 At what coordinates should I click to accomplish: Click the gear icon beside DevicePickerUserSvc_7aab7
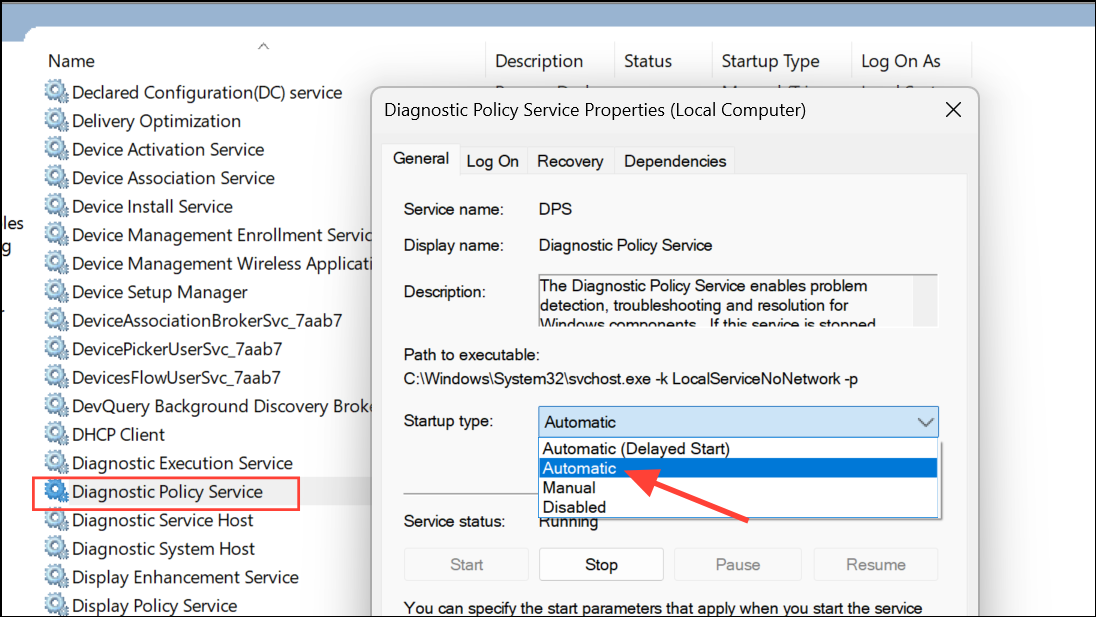[57, 349]
